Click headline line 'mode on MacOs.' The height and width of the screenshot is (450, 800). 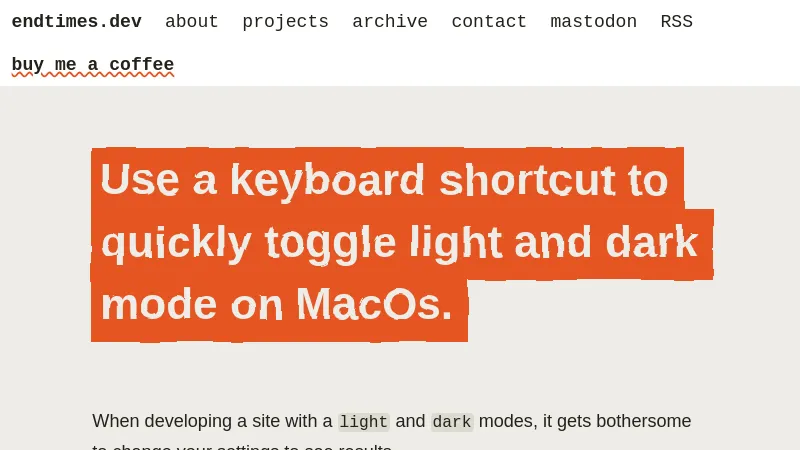point(277,304)
